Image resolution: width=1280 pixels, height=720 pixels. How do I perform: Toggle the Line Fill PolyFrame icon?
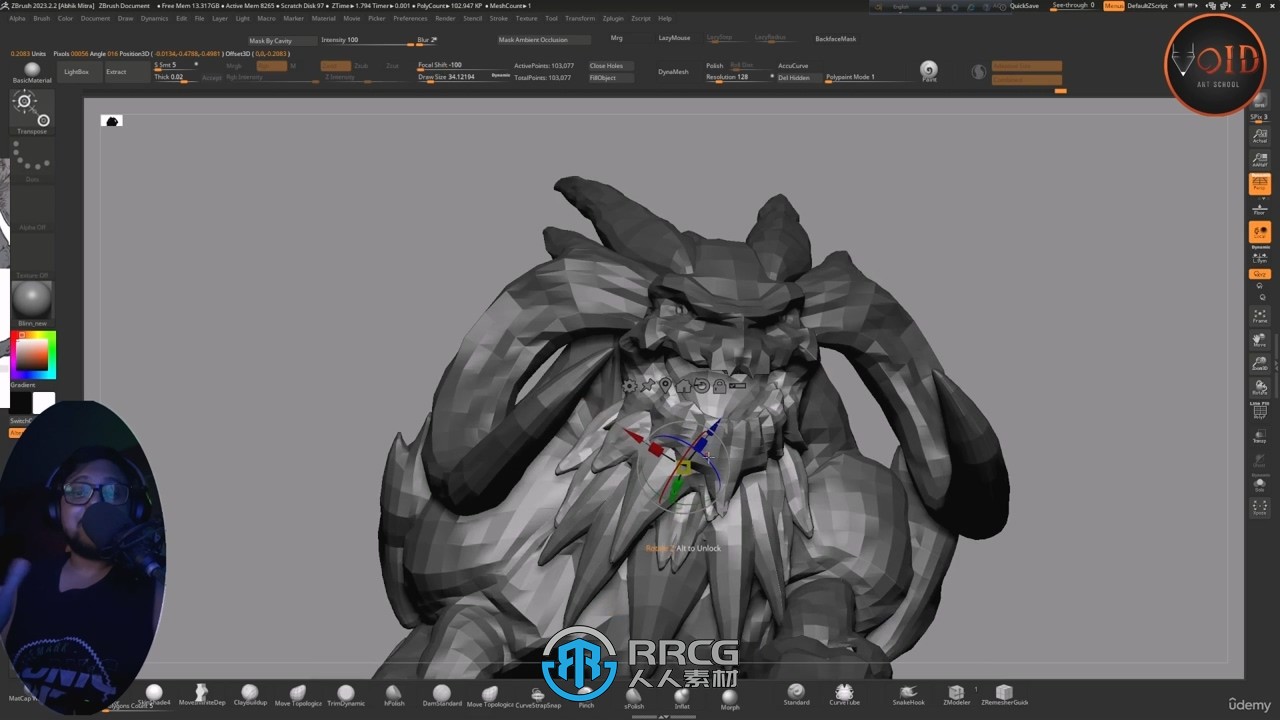[1260, 410]
